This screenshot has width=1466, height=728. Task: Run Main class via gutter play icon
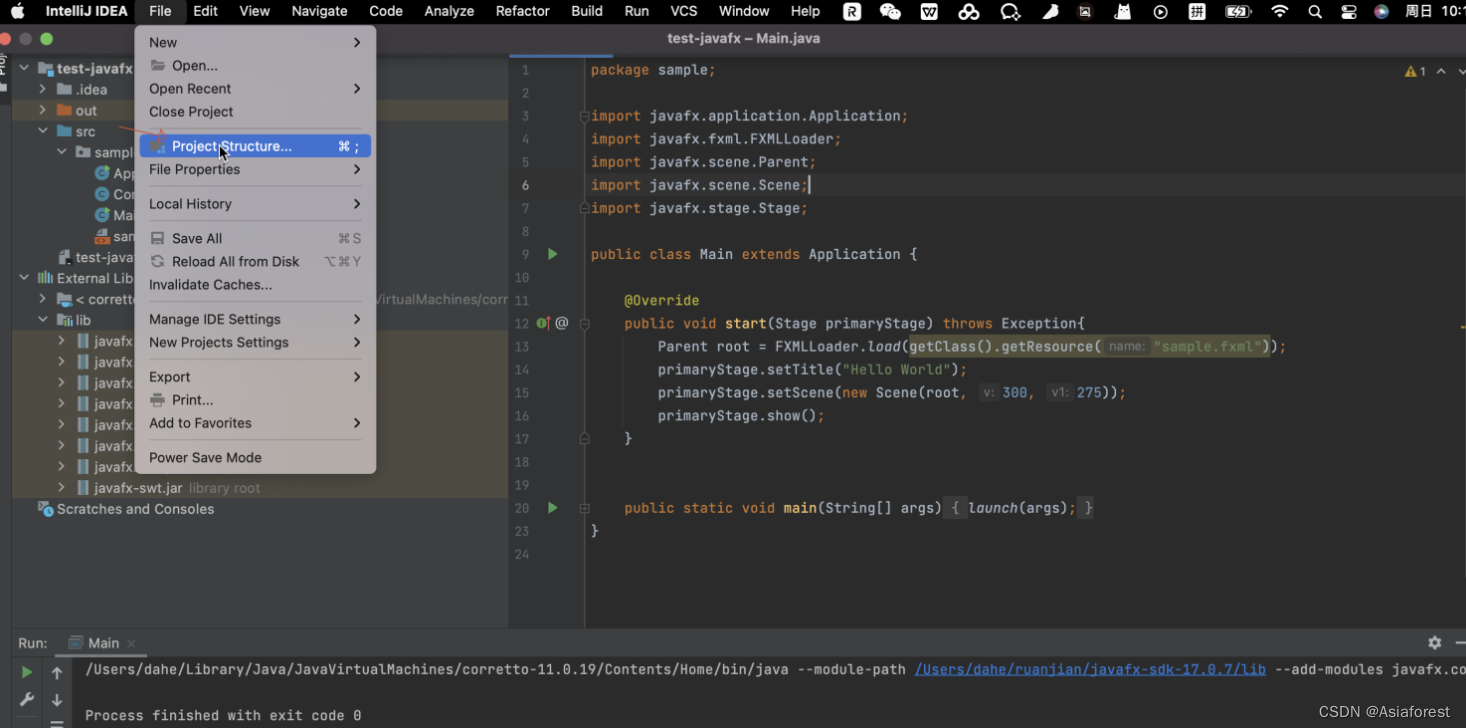coord(552,254)
